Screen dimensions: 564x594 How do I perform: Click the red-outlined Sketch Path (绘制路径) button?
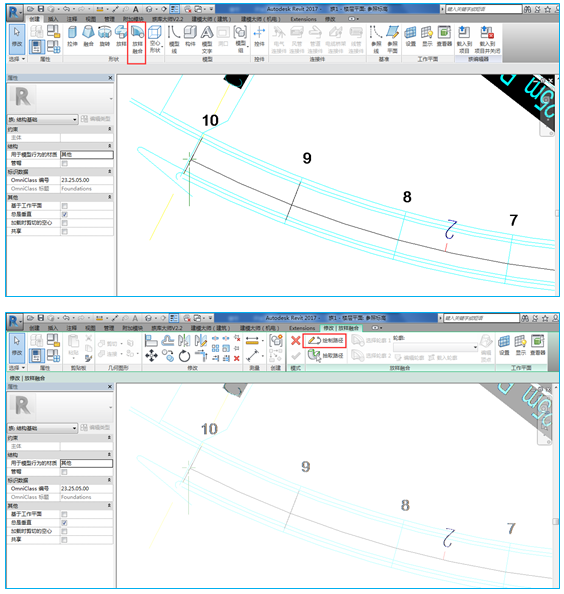pyautogui.click(x=325, y=340)
